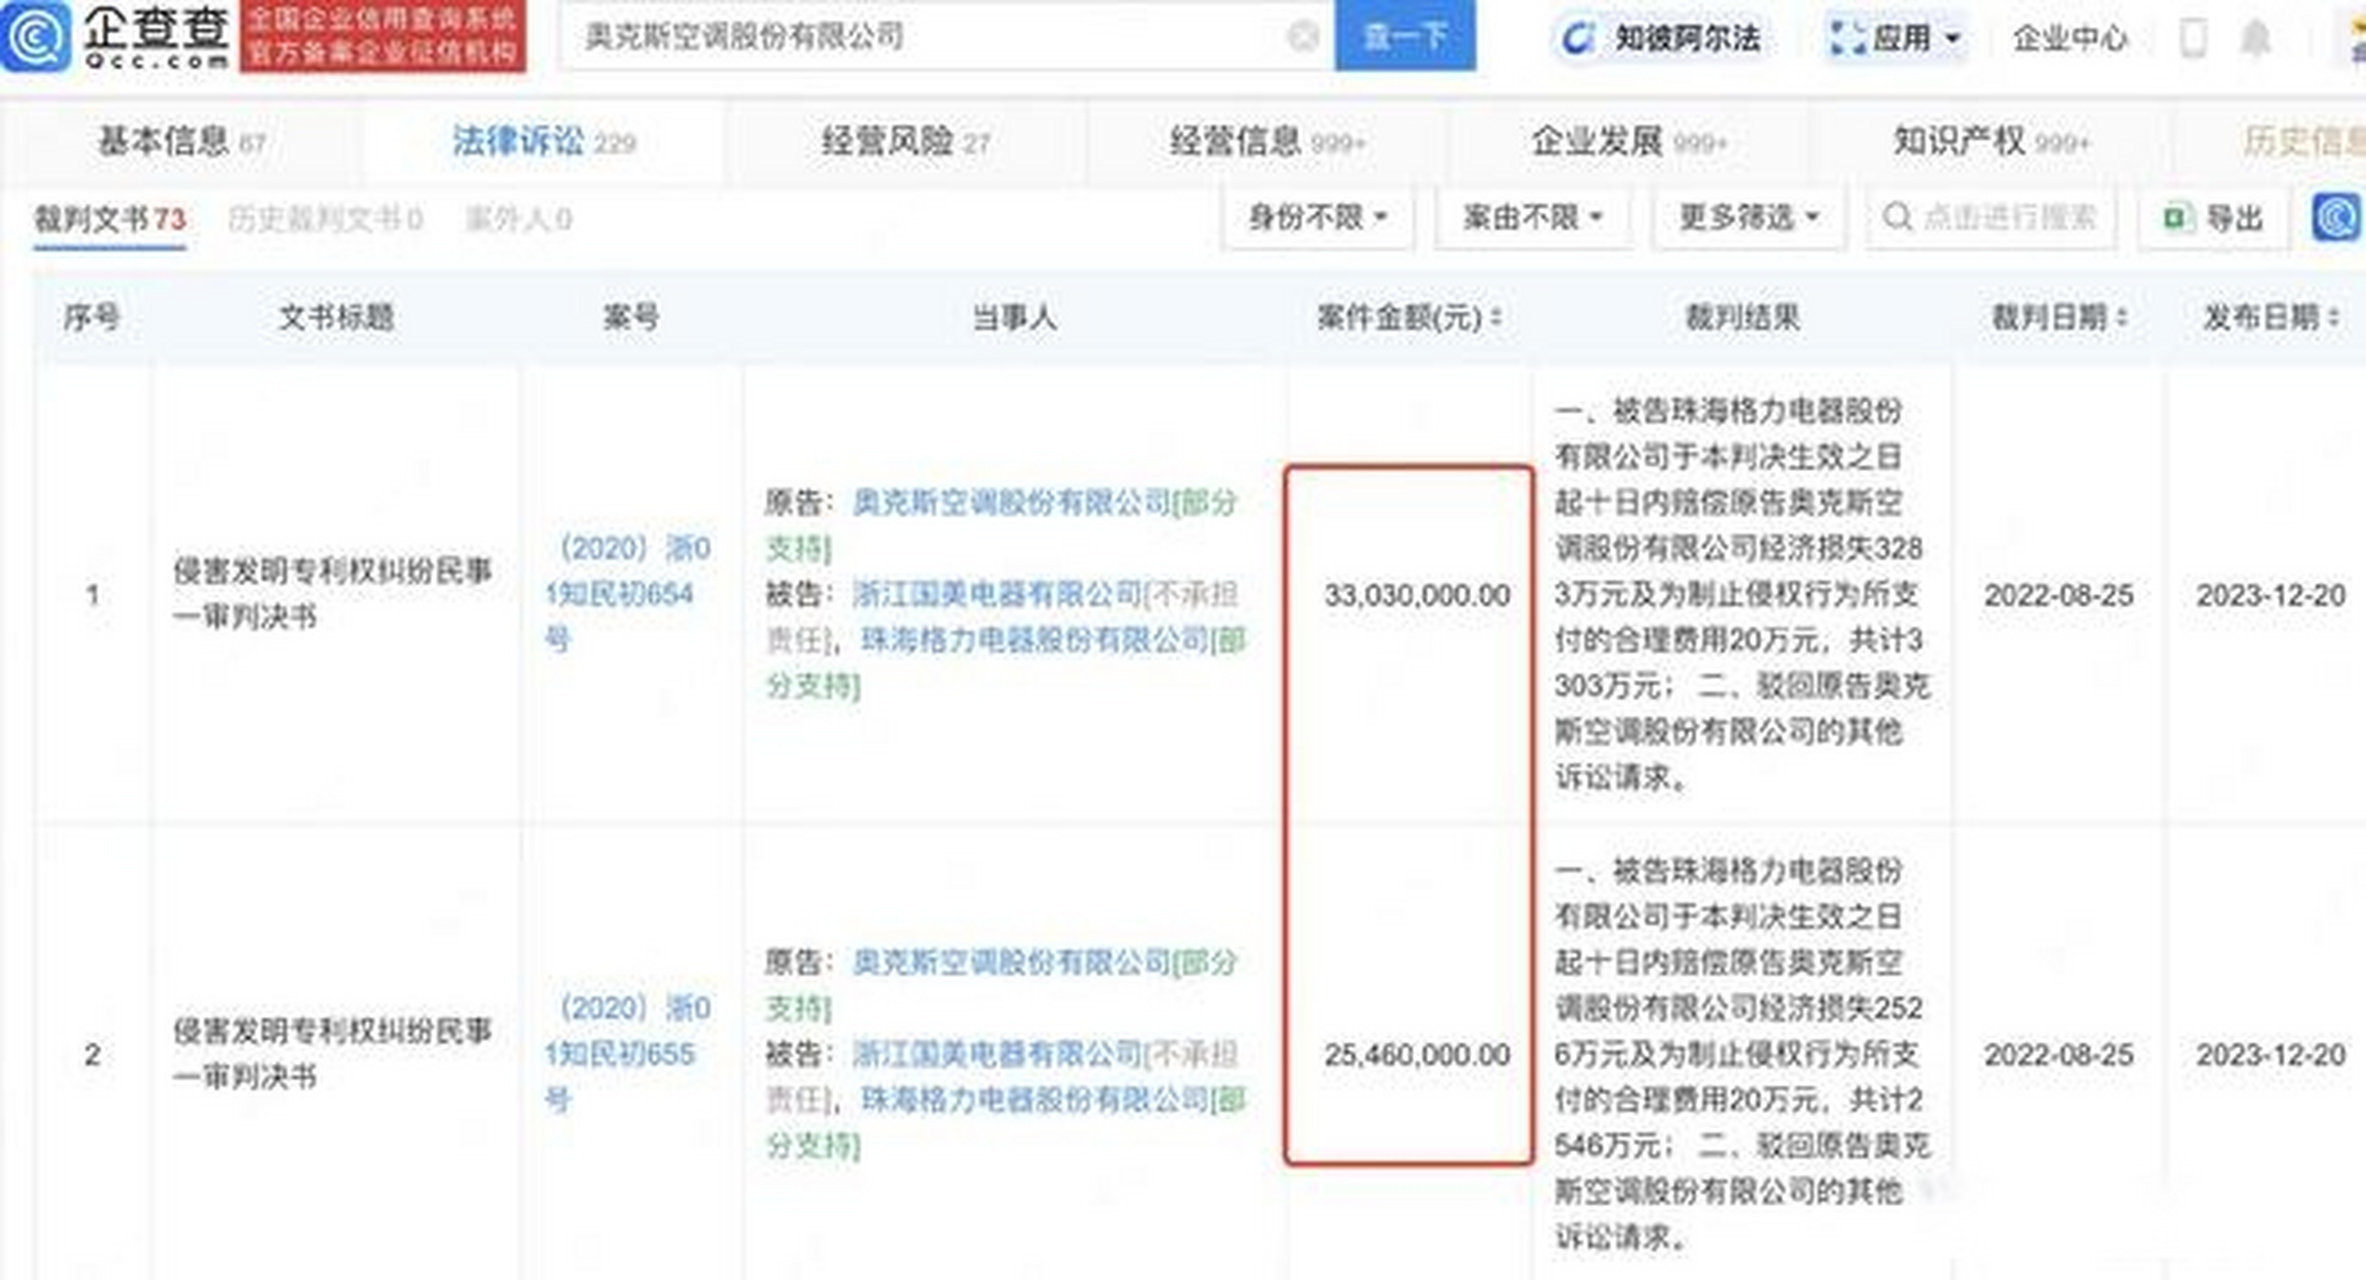The width and height of the screenshot is (2366, 1280).
Task: Click the 裁判结果 column header
Action: click(1742, 318)
